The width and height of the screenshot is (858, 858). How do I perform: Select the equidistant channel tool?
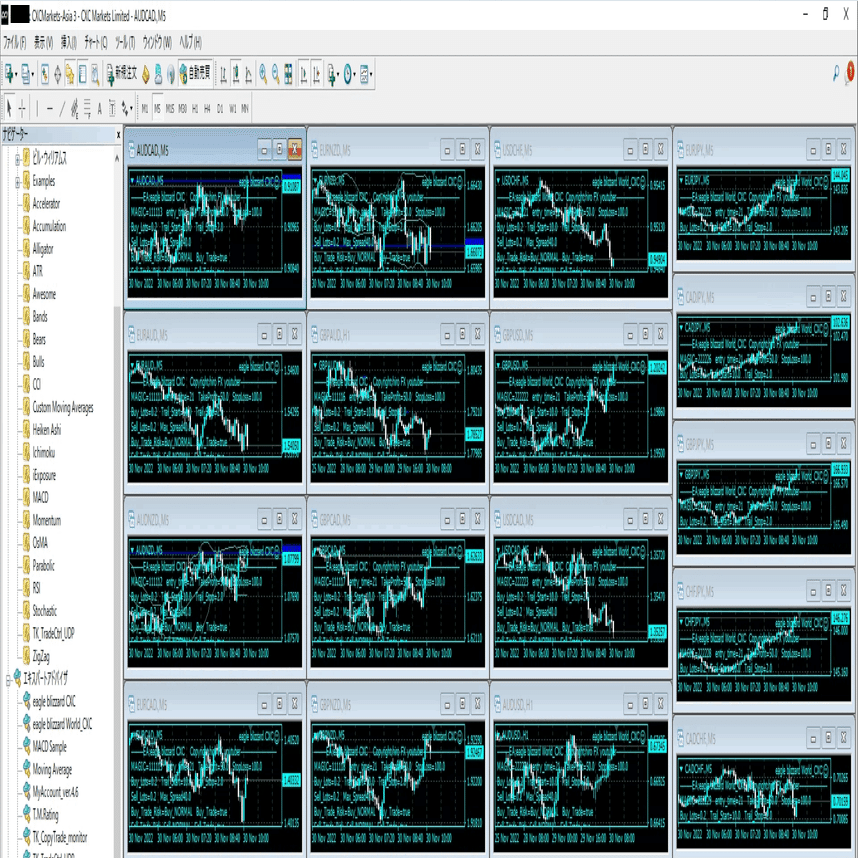click(x=74, y=108)
